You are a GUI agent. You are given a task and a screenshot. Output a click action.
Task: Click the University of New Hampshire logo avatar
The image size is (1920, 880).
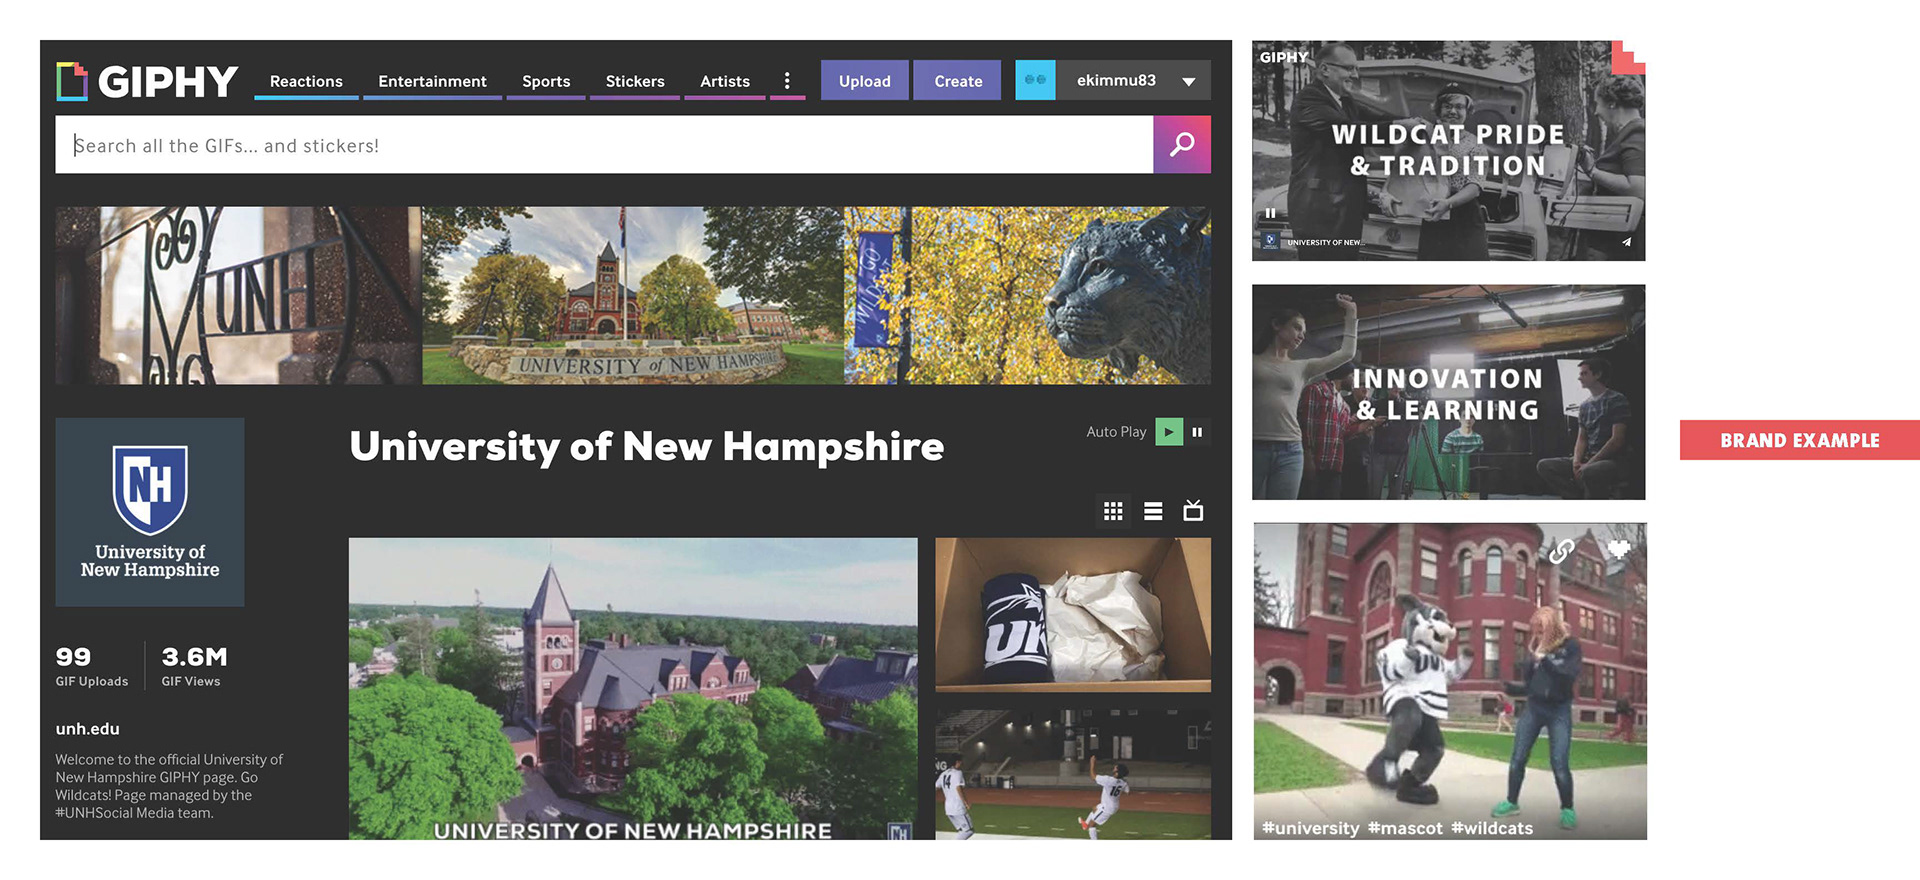(x=150, y=512)
